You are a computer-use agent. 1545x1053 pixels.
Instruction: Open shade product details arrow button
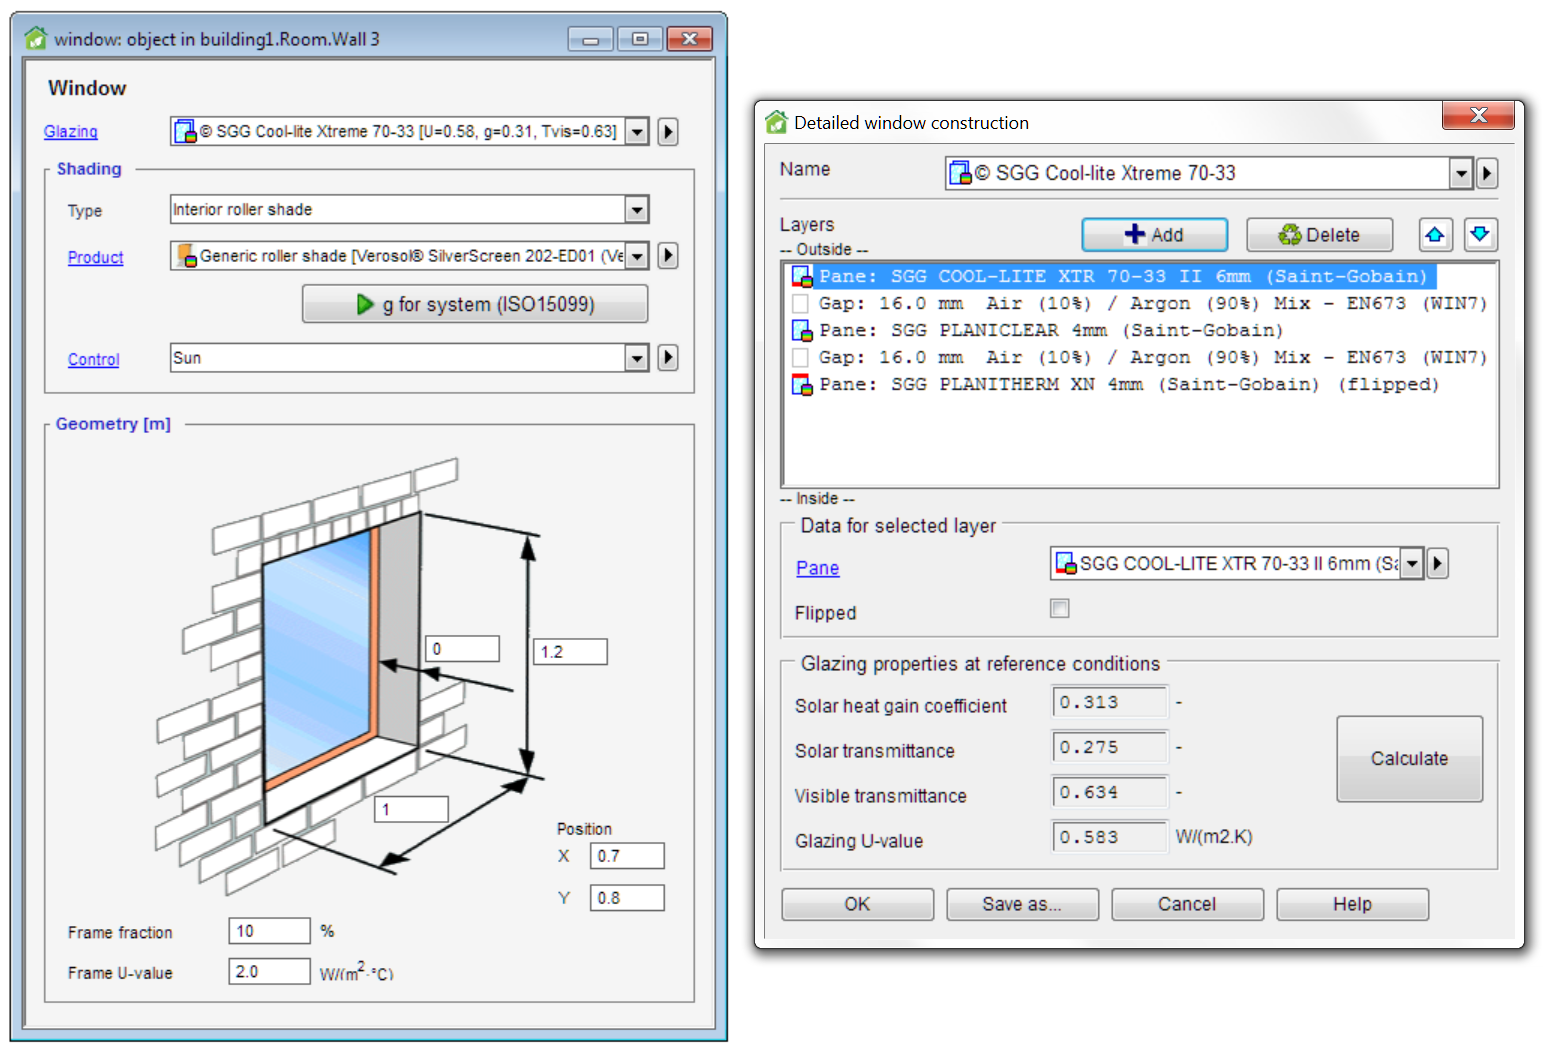[x=668, y=256]
